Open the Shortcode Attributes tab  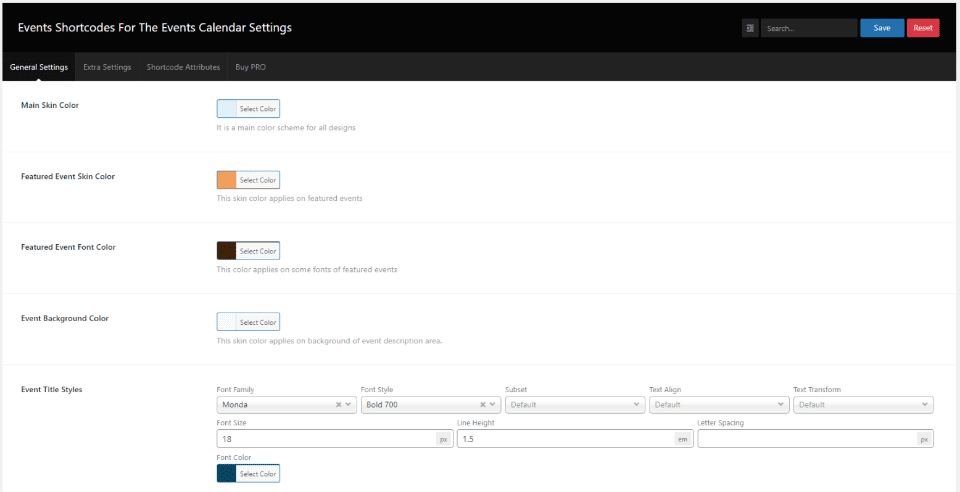(183, 67)
